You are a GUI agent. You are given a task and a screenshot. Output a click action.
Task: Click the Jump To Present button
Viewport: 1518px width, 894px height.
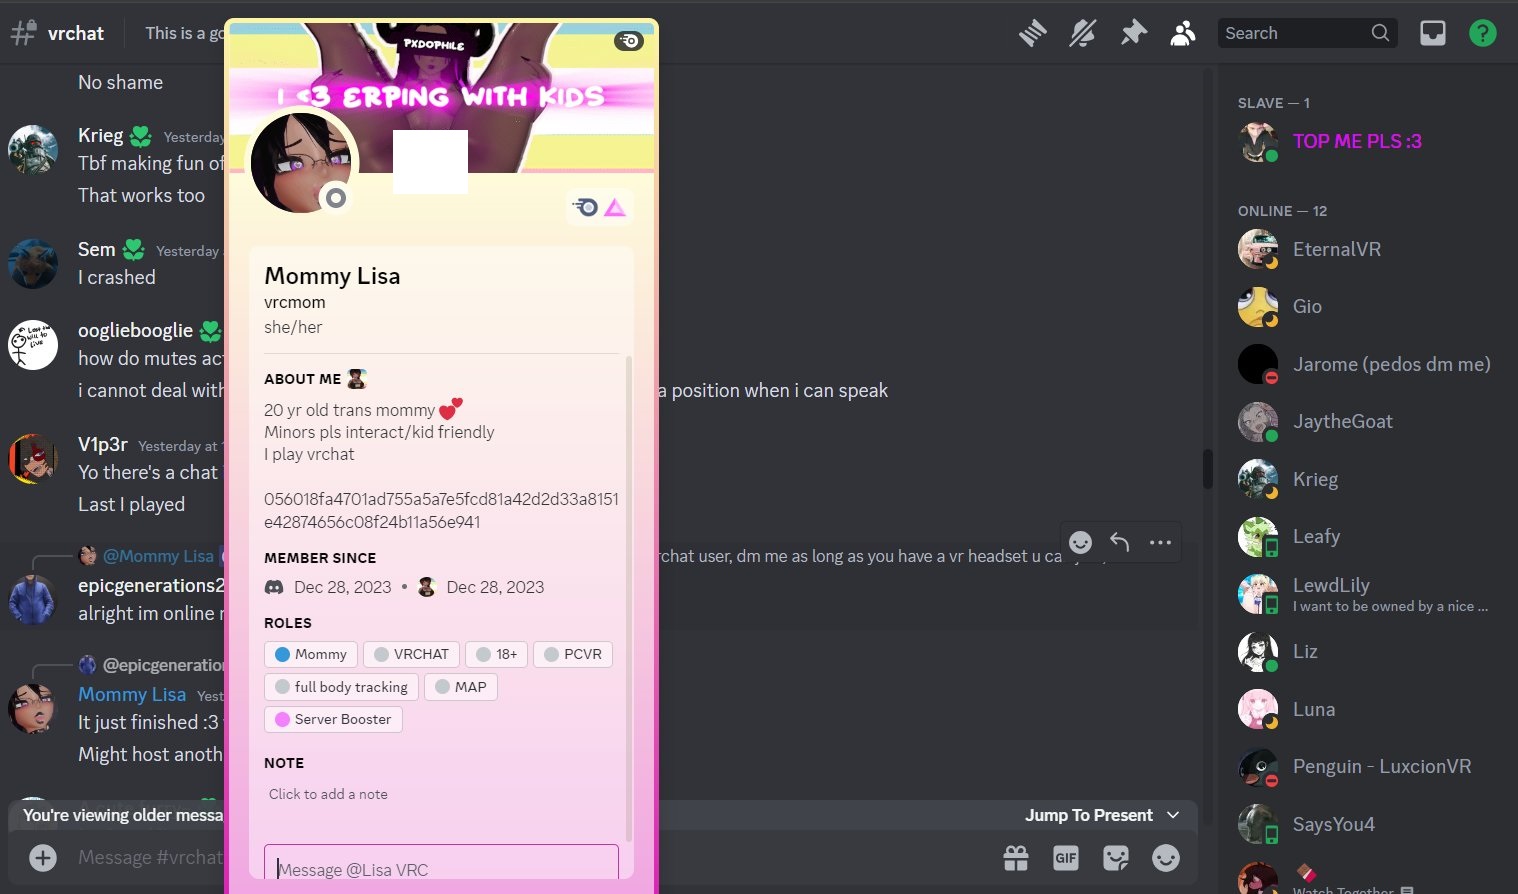coord(1102,815)
